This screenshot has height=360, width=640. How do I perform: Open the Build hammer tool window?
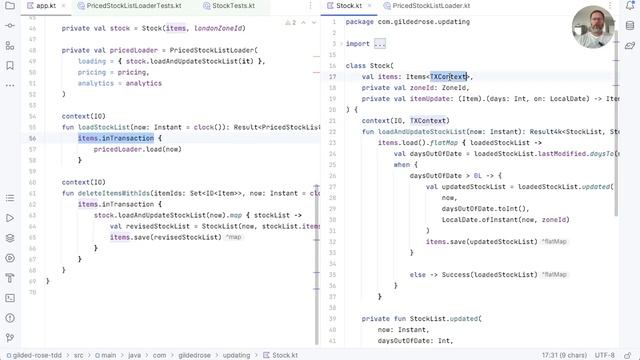[x=10, y=278]
